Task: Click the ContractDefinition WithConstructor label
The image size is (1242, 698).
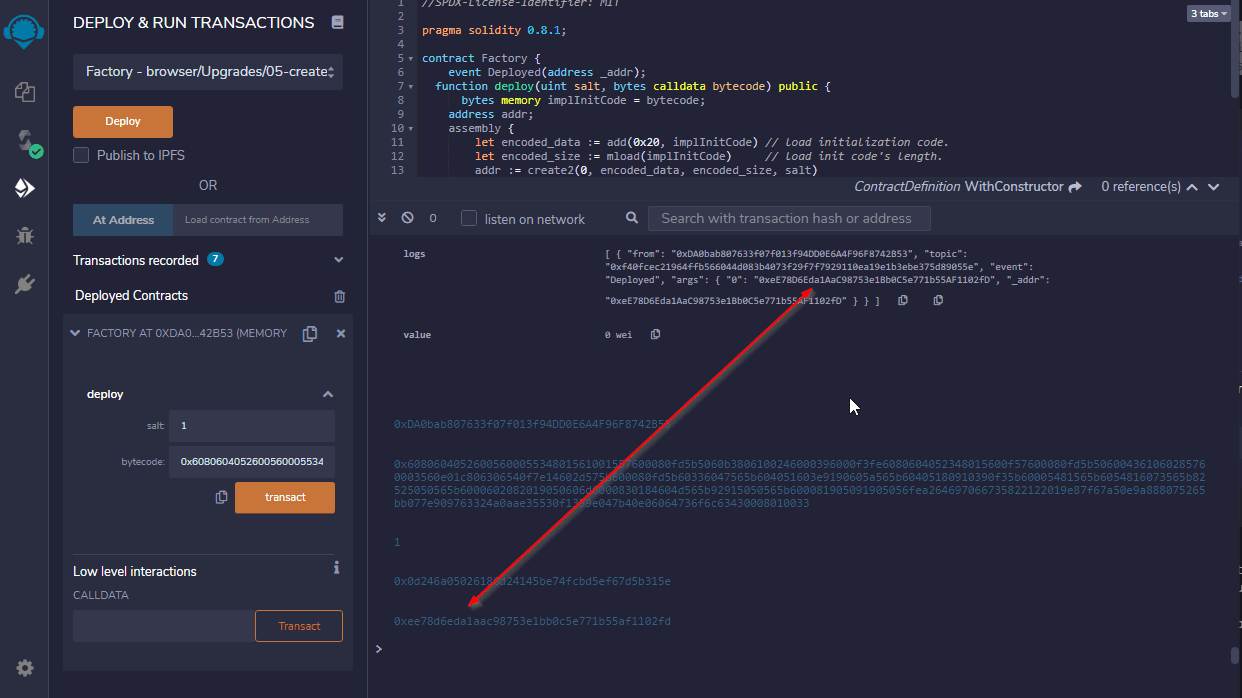Action: click(957, 187)
